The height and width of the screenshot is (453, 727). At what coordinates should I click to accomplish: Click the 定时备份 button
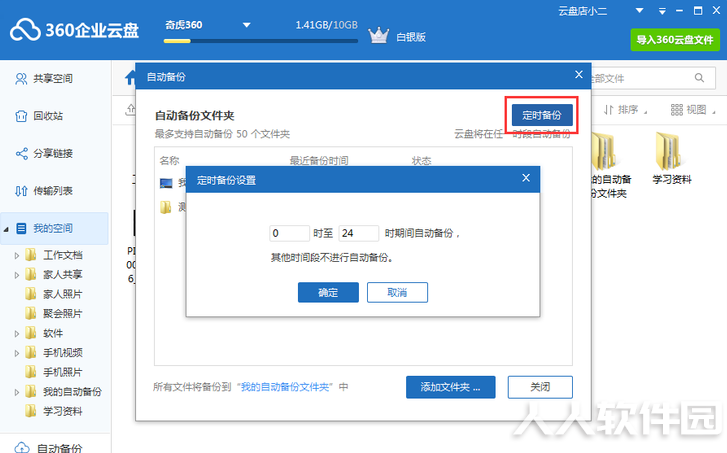point(542,115)
